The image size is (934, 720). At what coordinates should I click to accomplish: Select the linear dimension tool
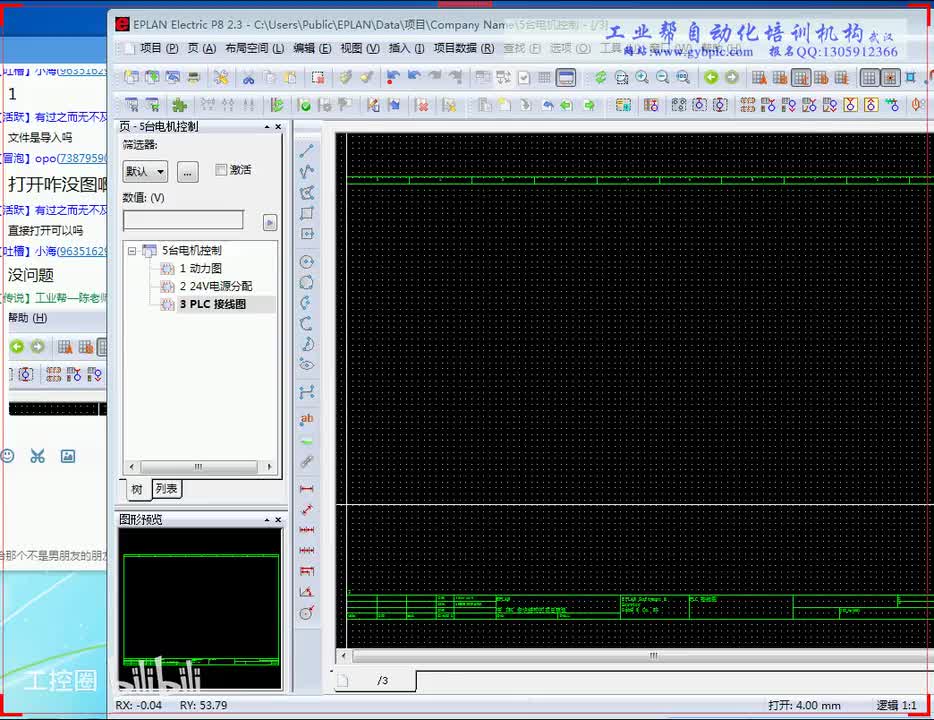(307, 488)
